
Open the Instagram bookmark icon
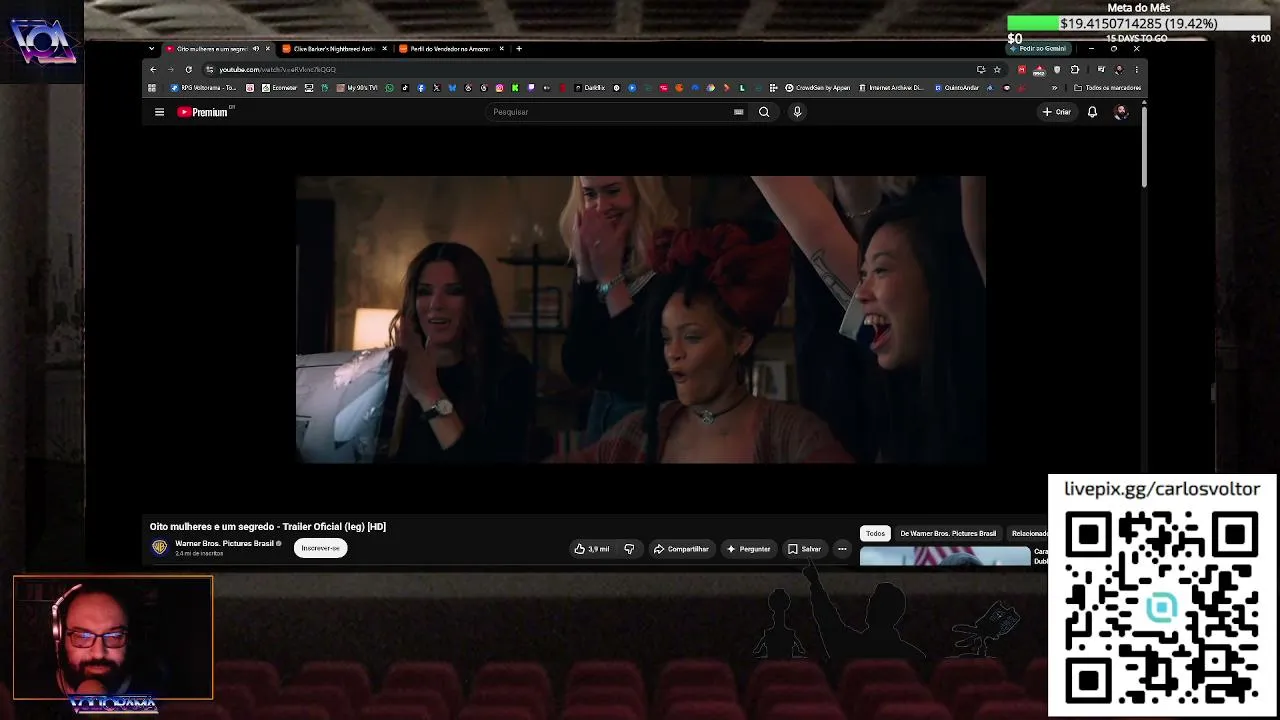tap(499, 88)
